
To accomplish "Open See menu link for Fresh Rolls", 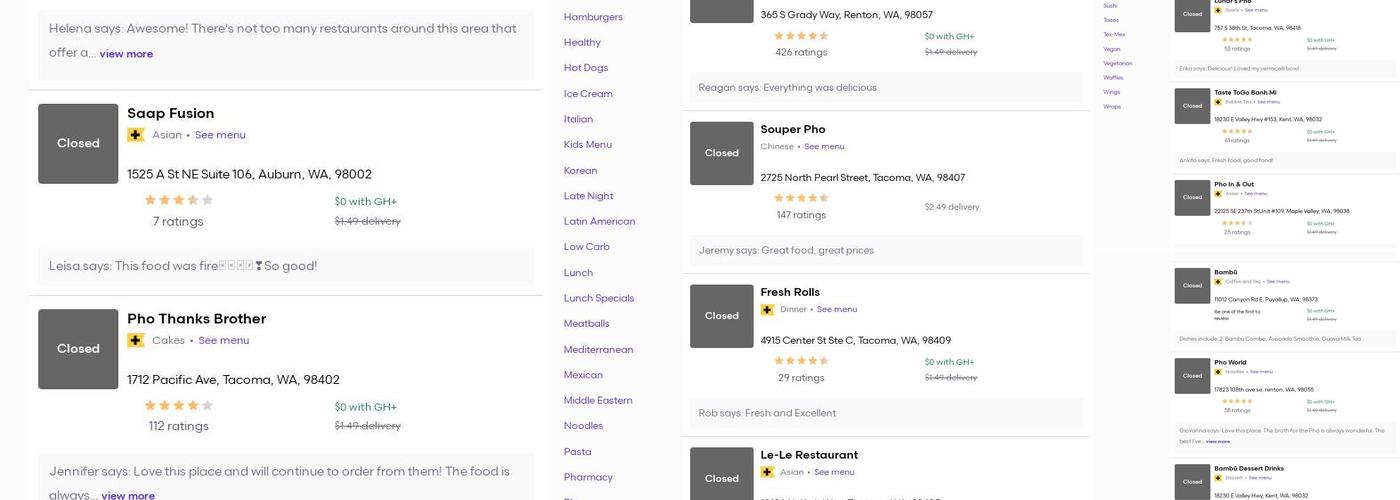I will [x=836, y=310].
